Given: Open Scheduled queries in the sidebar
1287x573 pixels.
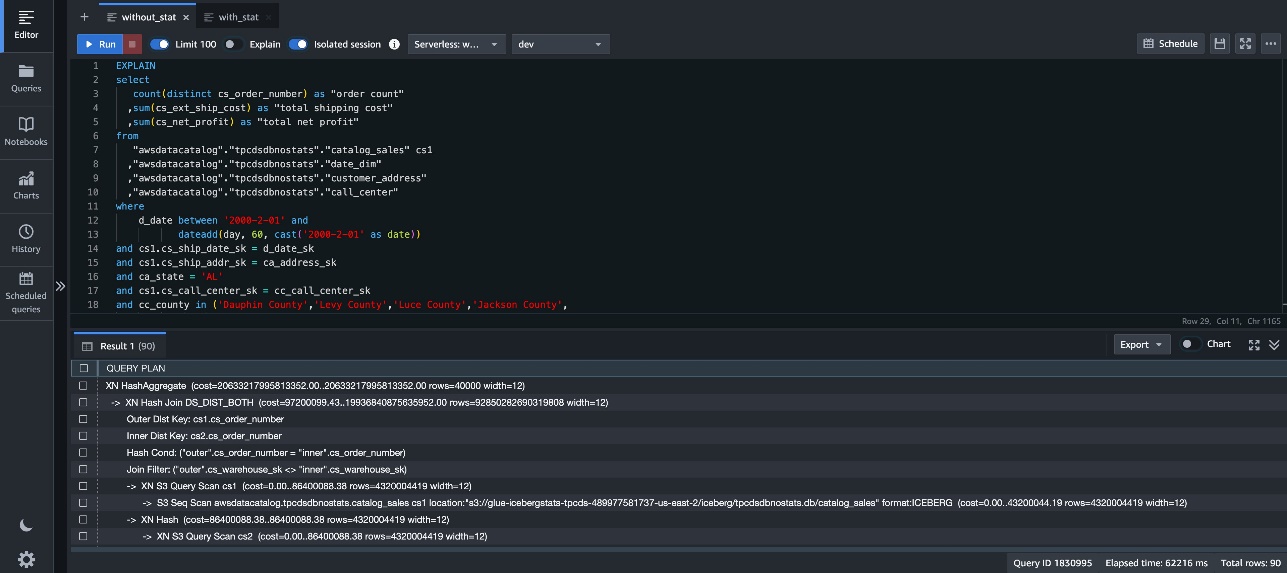Looking at the screenshot, I should point(26,292).
